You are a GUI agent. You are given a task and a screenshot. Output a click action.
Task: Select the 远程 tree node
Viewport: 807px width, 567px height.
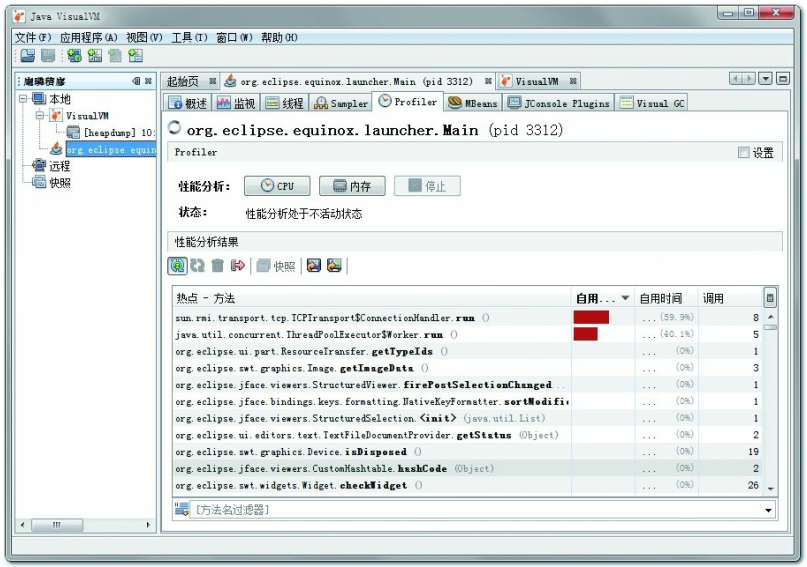[x=59, y=166]
